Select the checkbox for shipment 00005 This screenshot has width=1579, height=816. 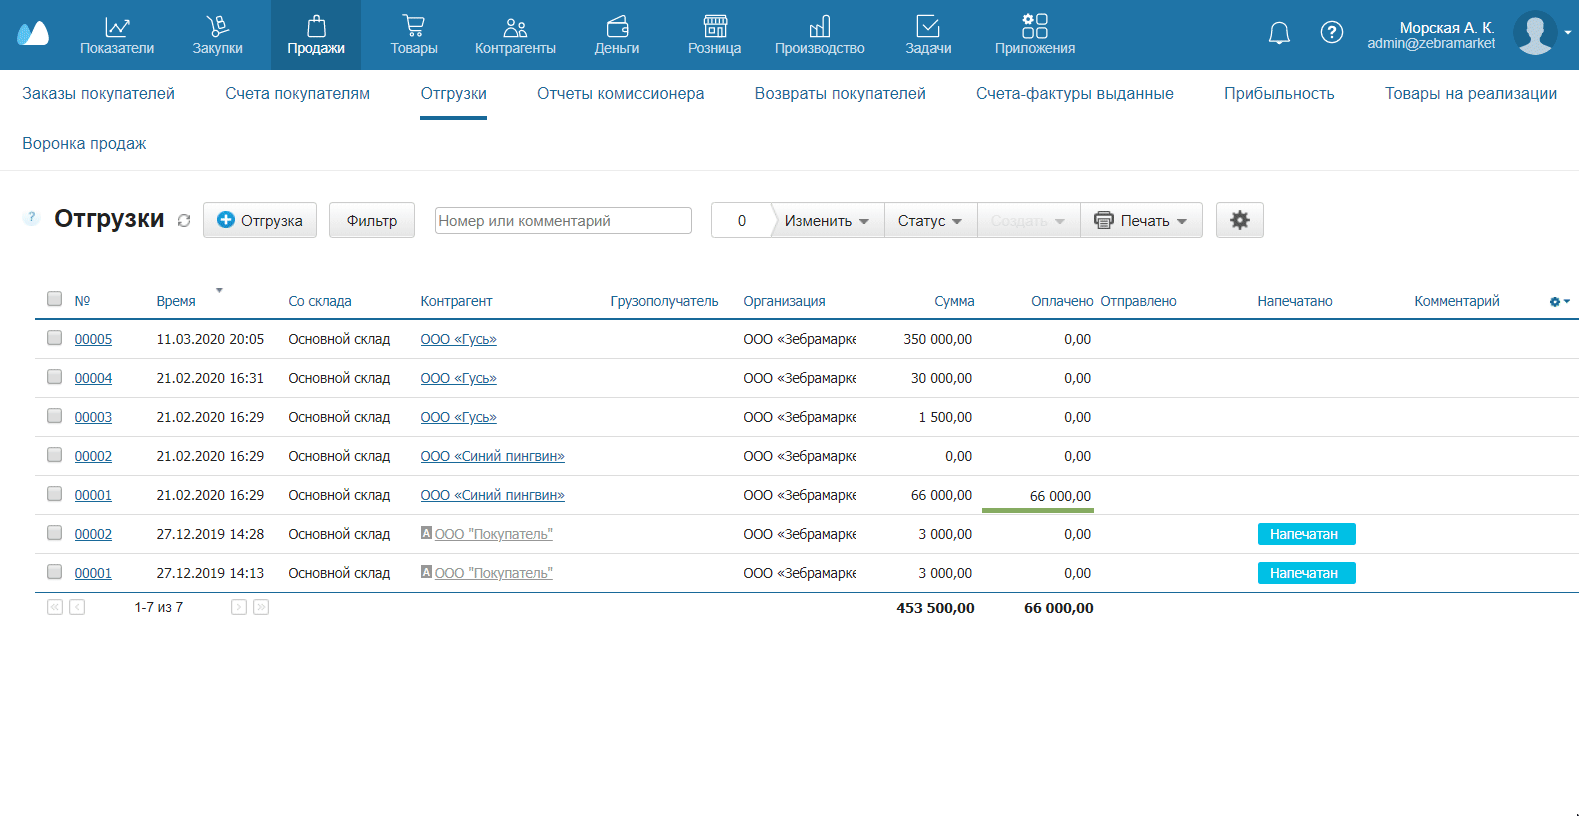click(x=55, y=338)
